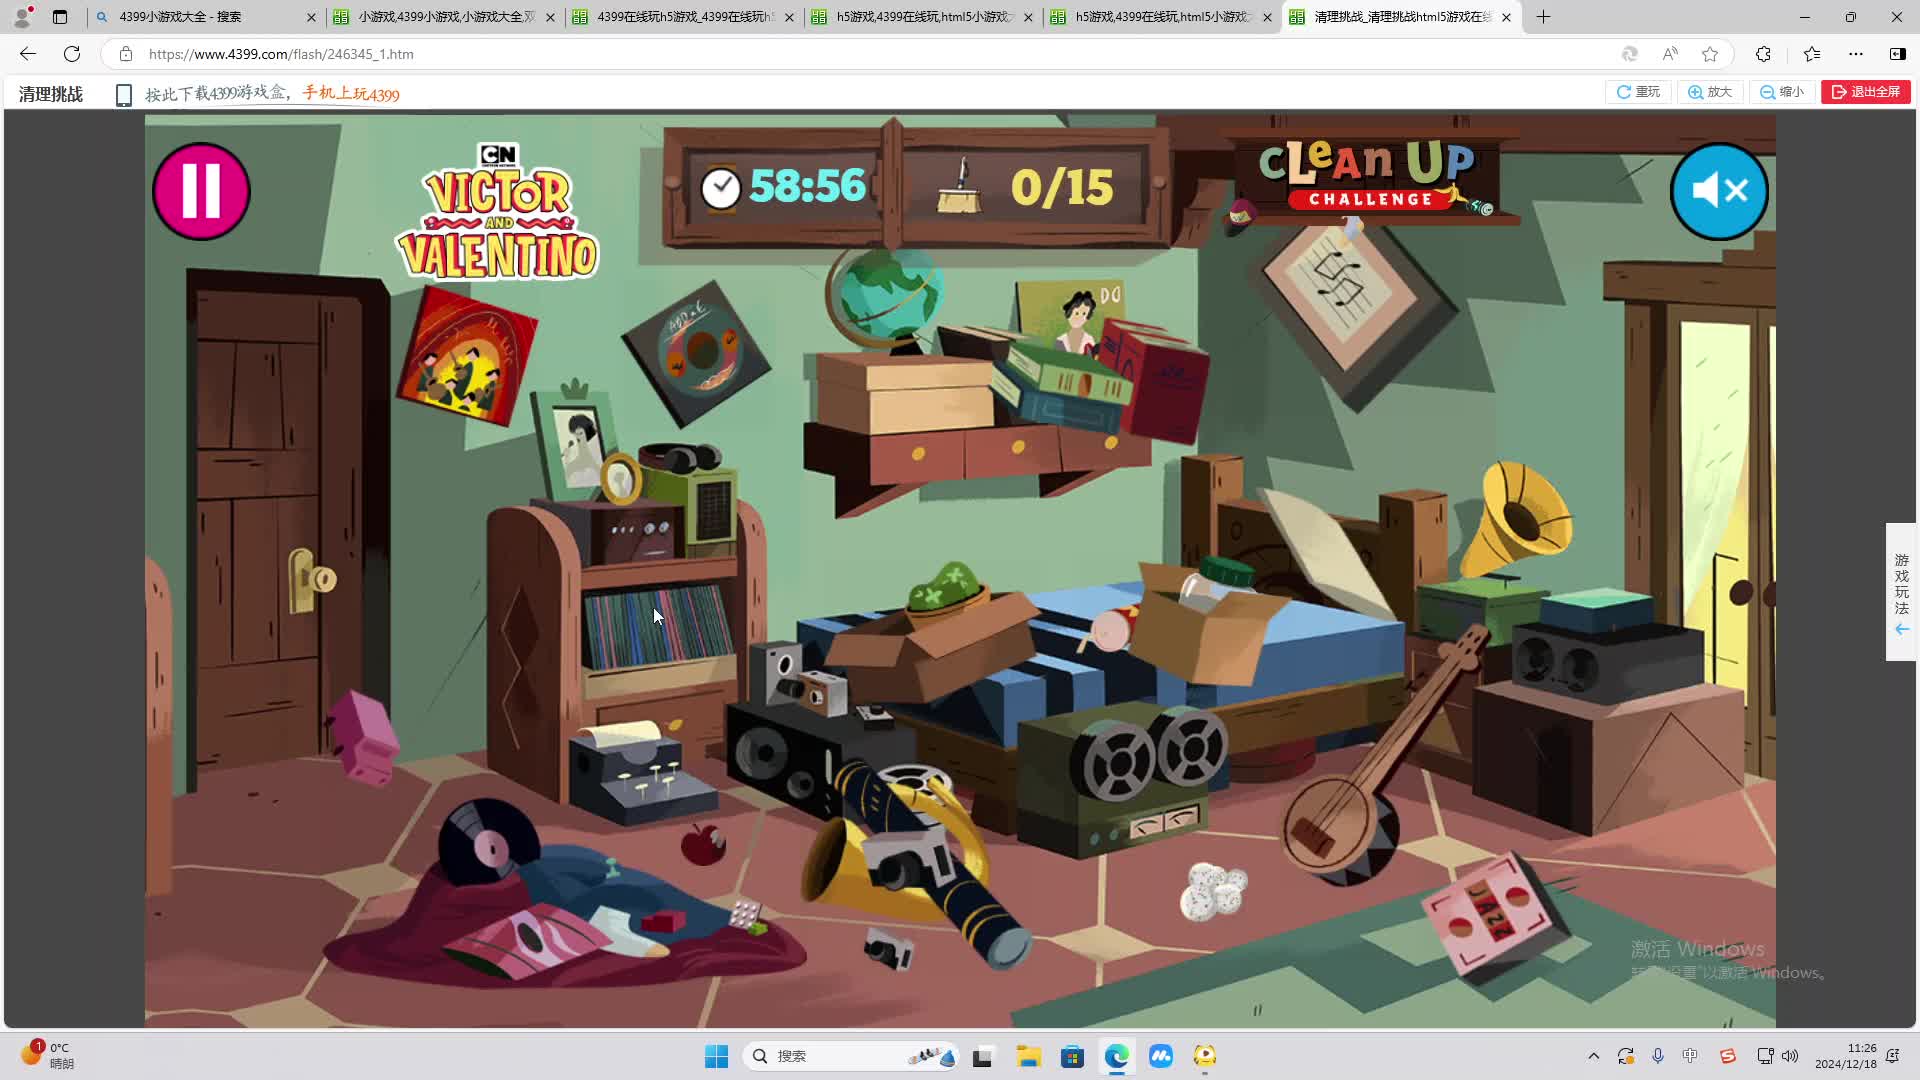The height and width of the screenshot is (1080, 1920).
Task: Open the 手机上玩4399 link
Action: click(351, 94)
